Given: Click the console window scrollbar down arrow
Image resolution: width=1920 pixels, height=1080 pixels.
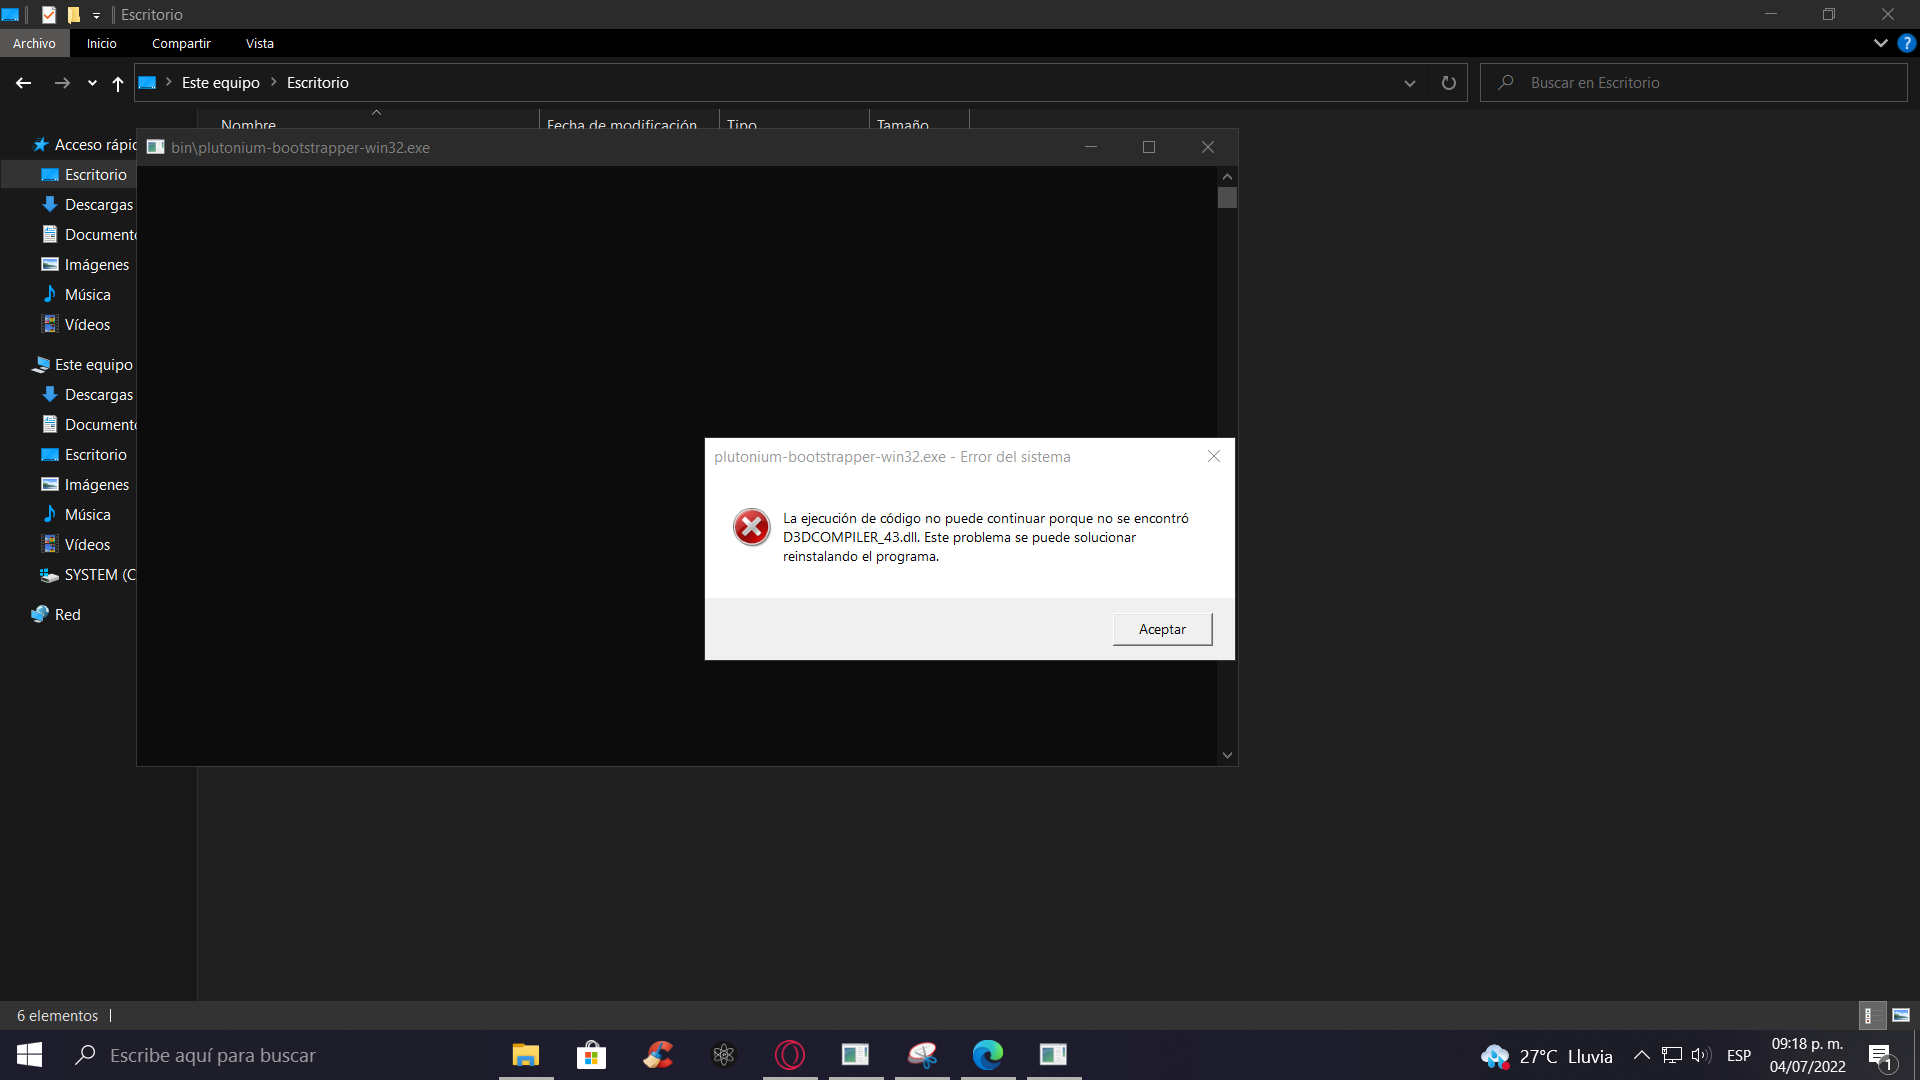Looking at the screenshot, I should coord(1227,755).
